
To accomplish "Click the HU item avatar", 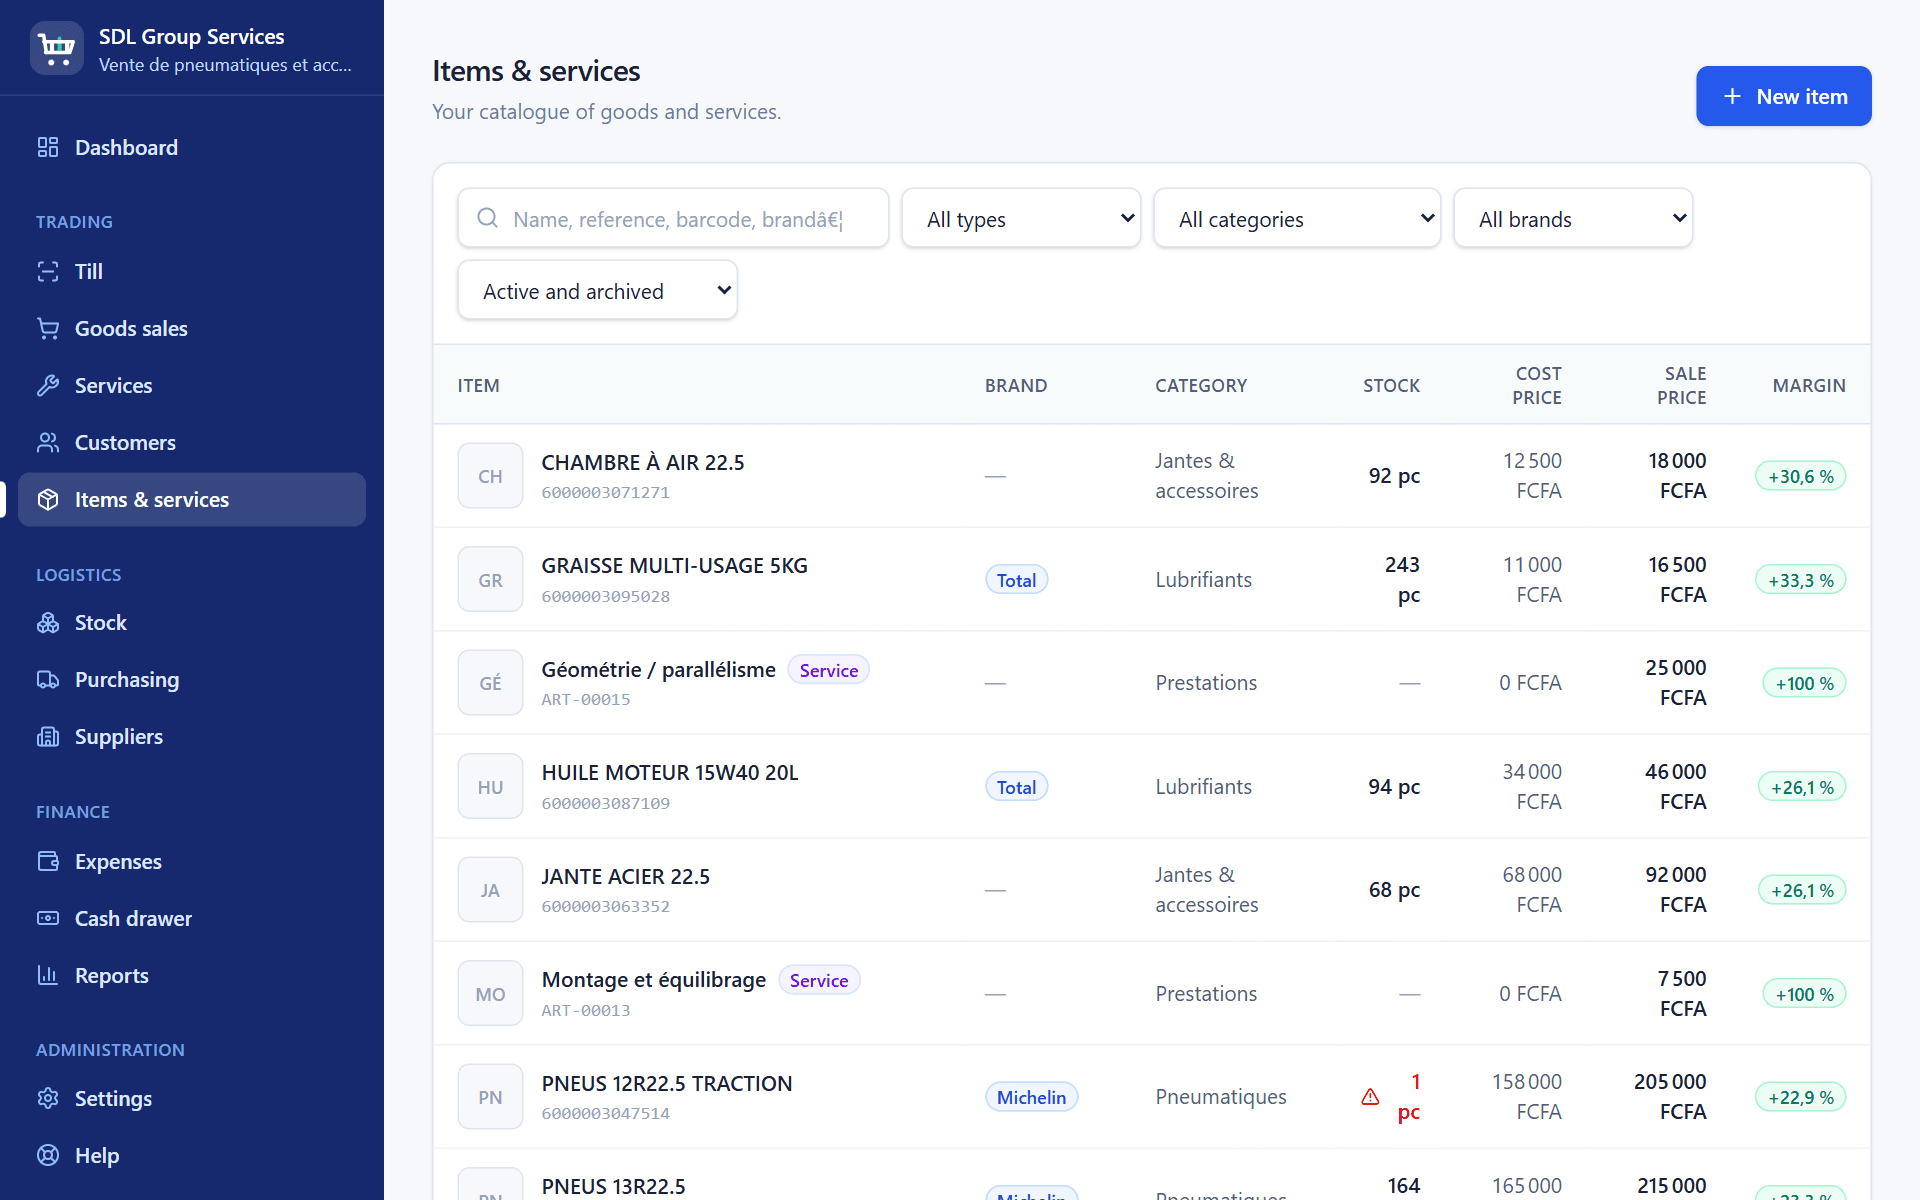I will 490,787.
